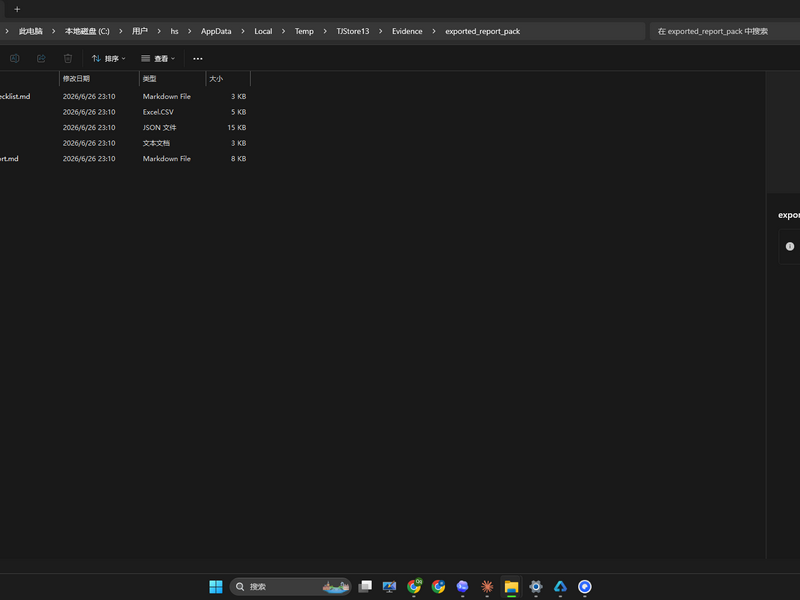Open the Windows Start menu
This screenshot has width=800, height=600.
(x=216, y=587)
